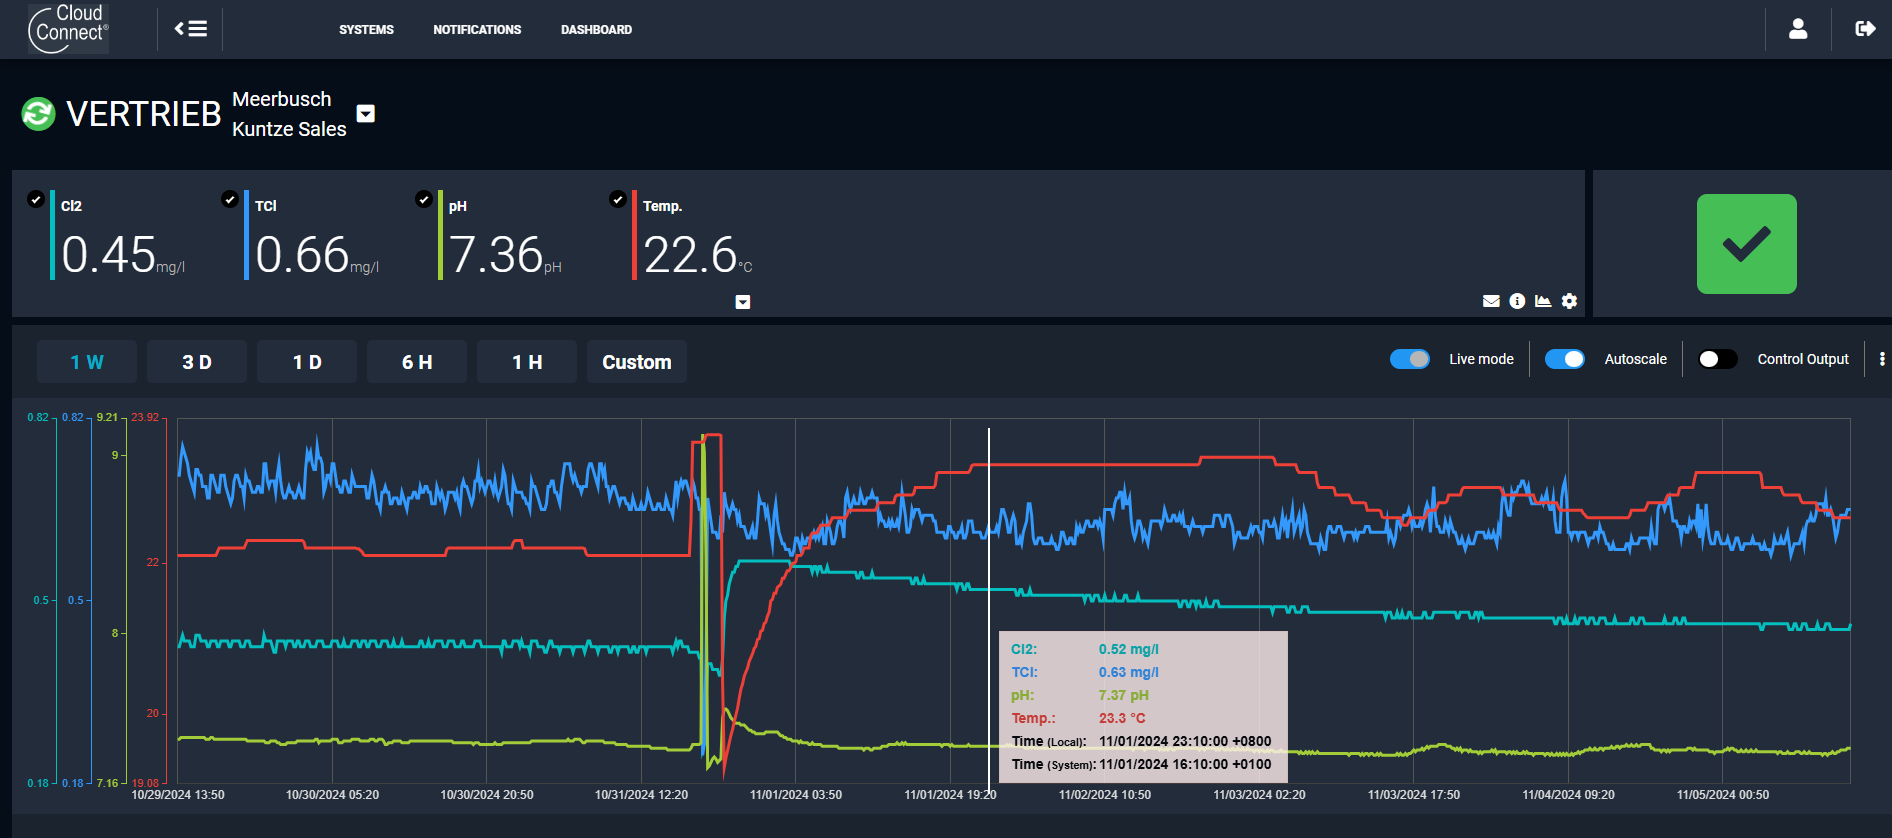The image size is (1892, 838).
Task: Open the Meerbusch system dropdown
Action: (366, 114)
